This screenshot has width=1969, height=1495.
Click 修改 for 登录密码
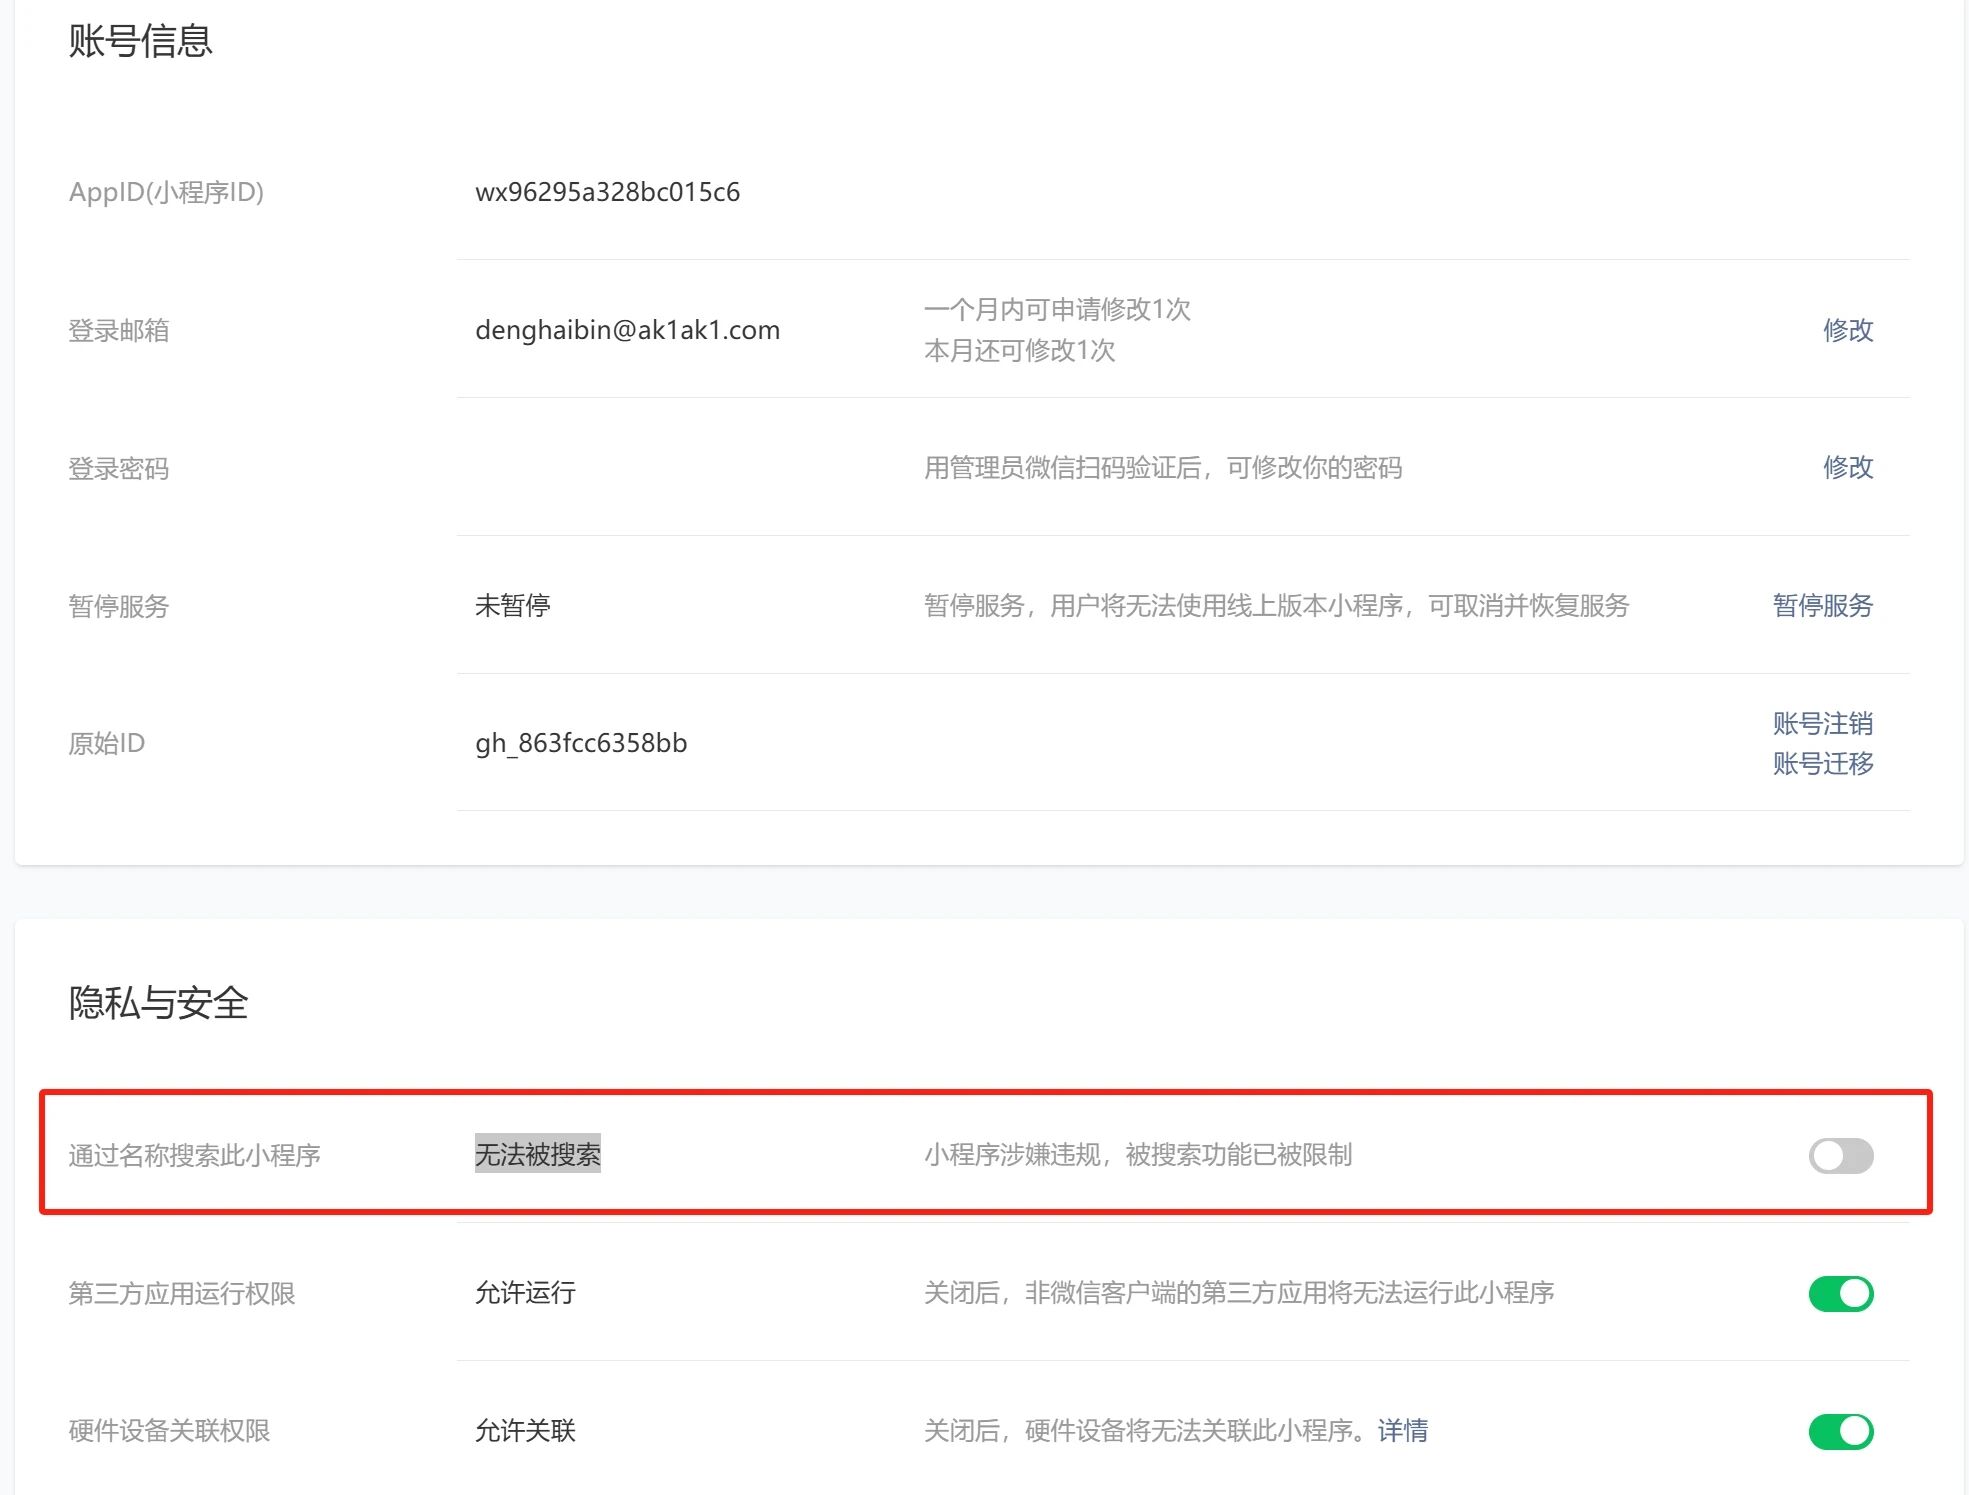coord(1847,467)
